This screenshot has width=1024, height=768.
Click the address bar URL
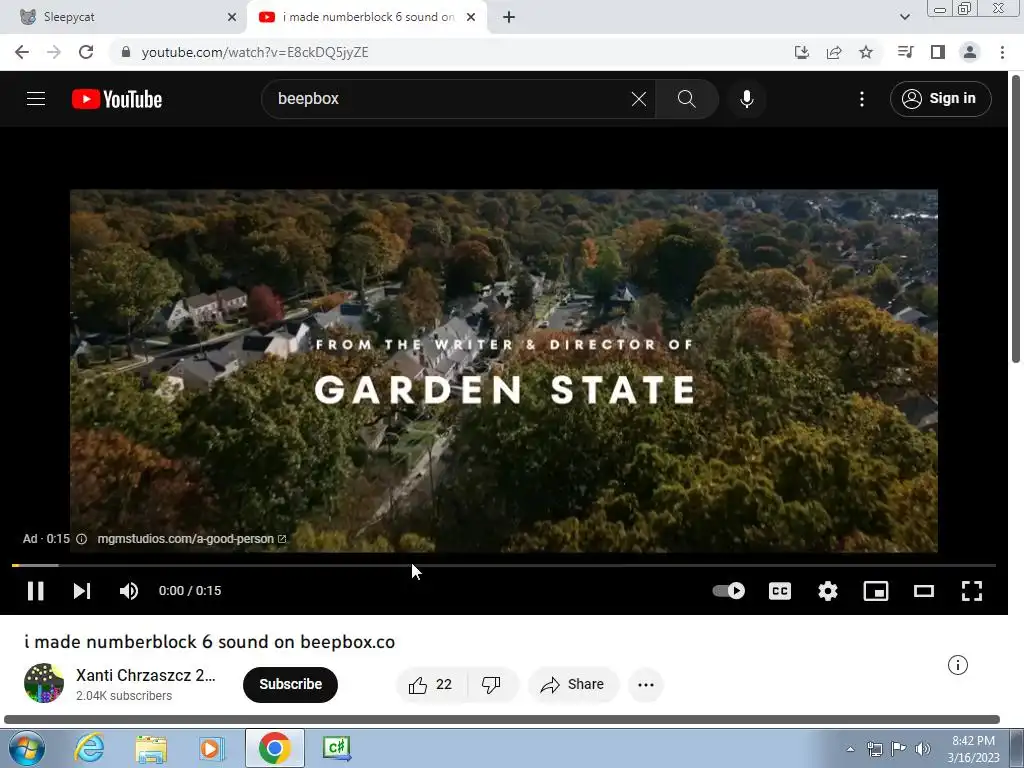255,52
